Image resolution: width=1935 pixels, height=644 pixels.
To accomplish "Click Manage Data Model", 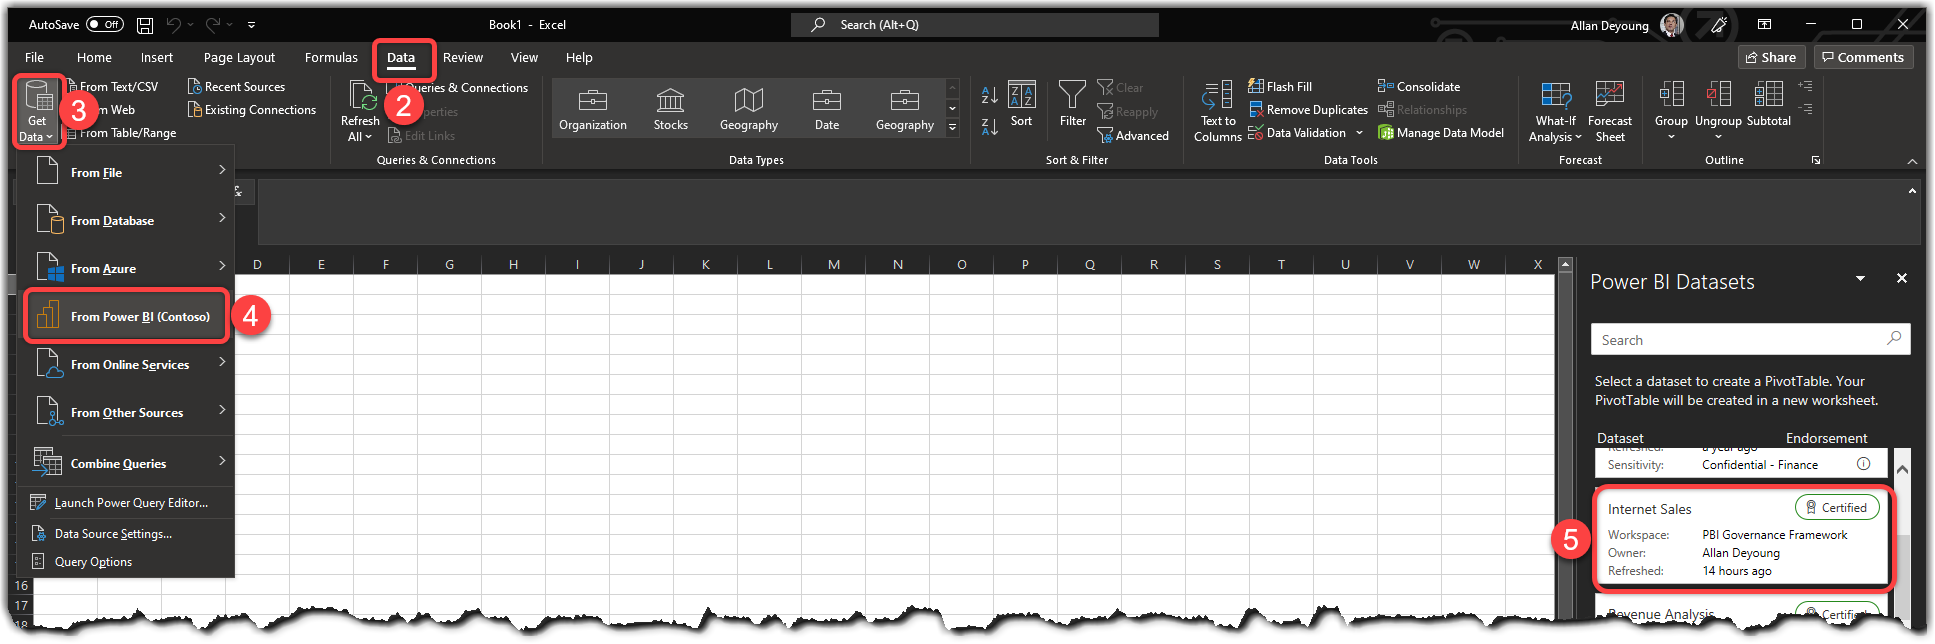I will [x=1441, y=133].
